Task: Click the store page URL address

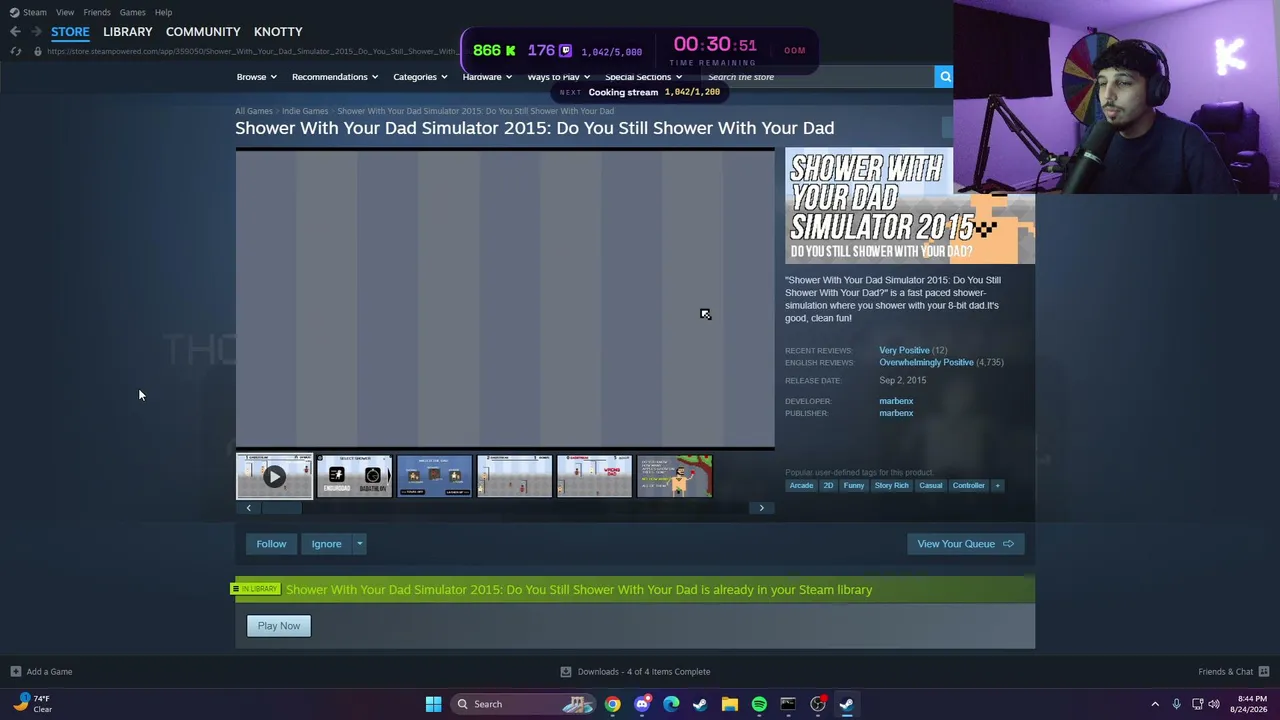Action: 252,51
